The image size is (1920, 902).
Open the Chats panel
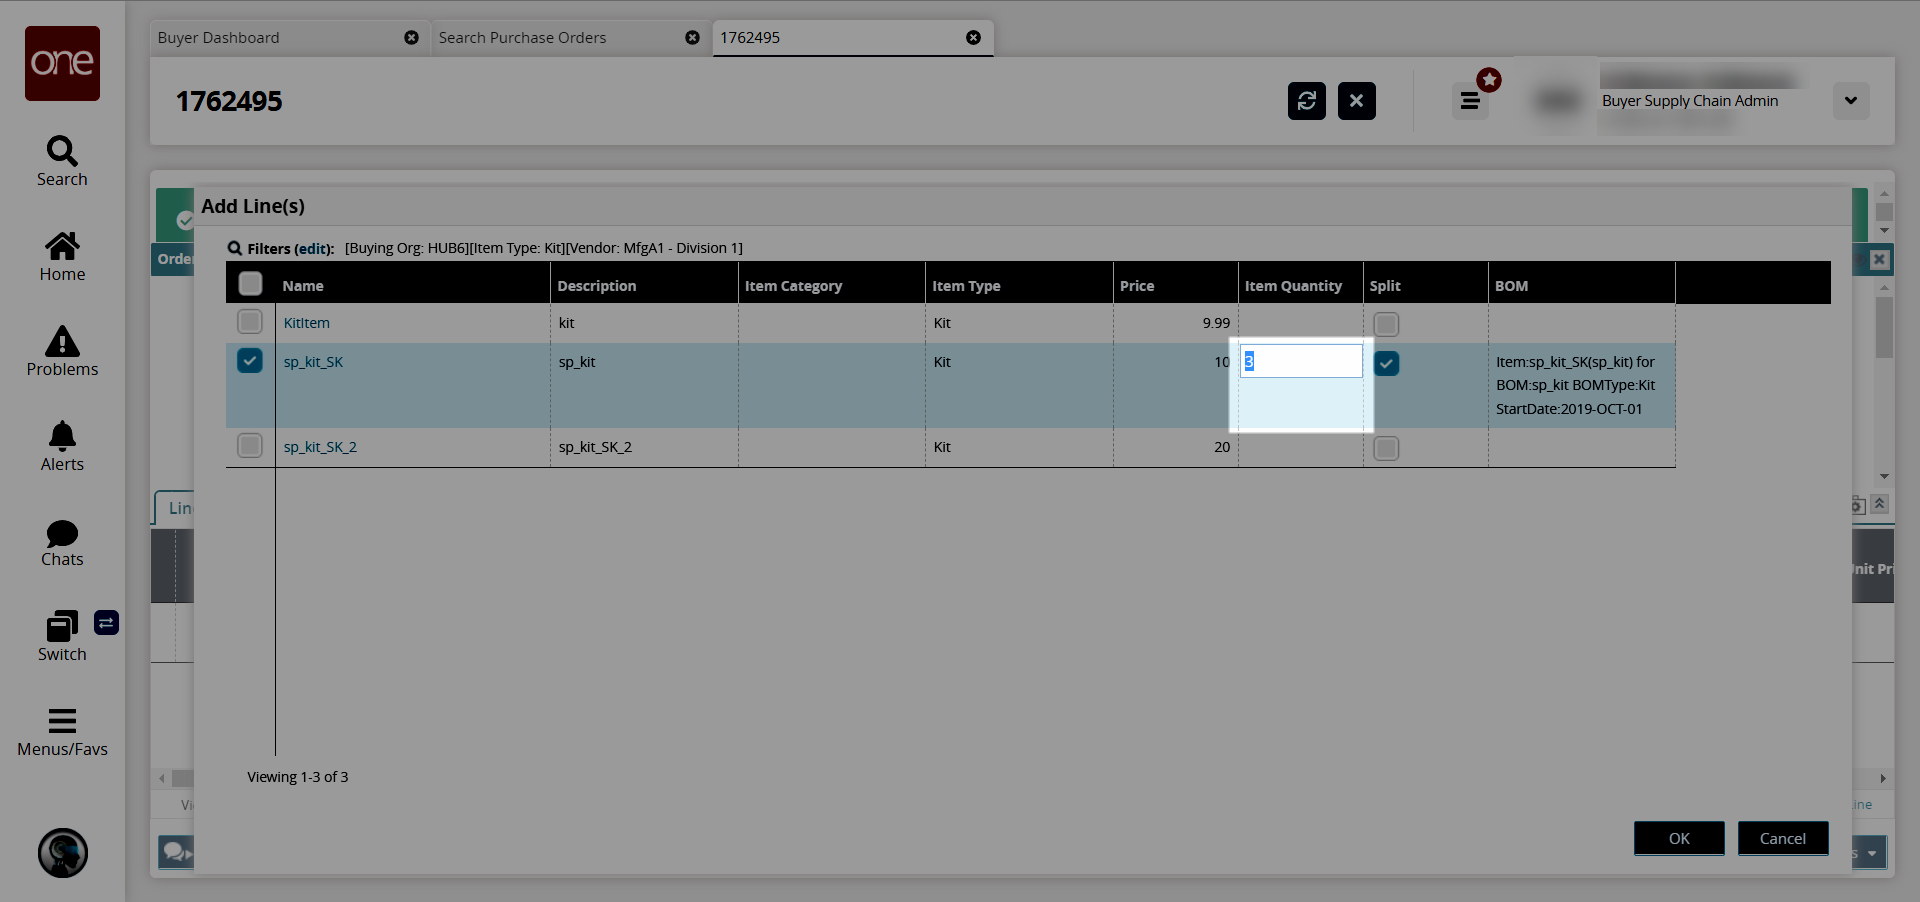62,543
